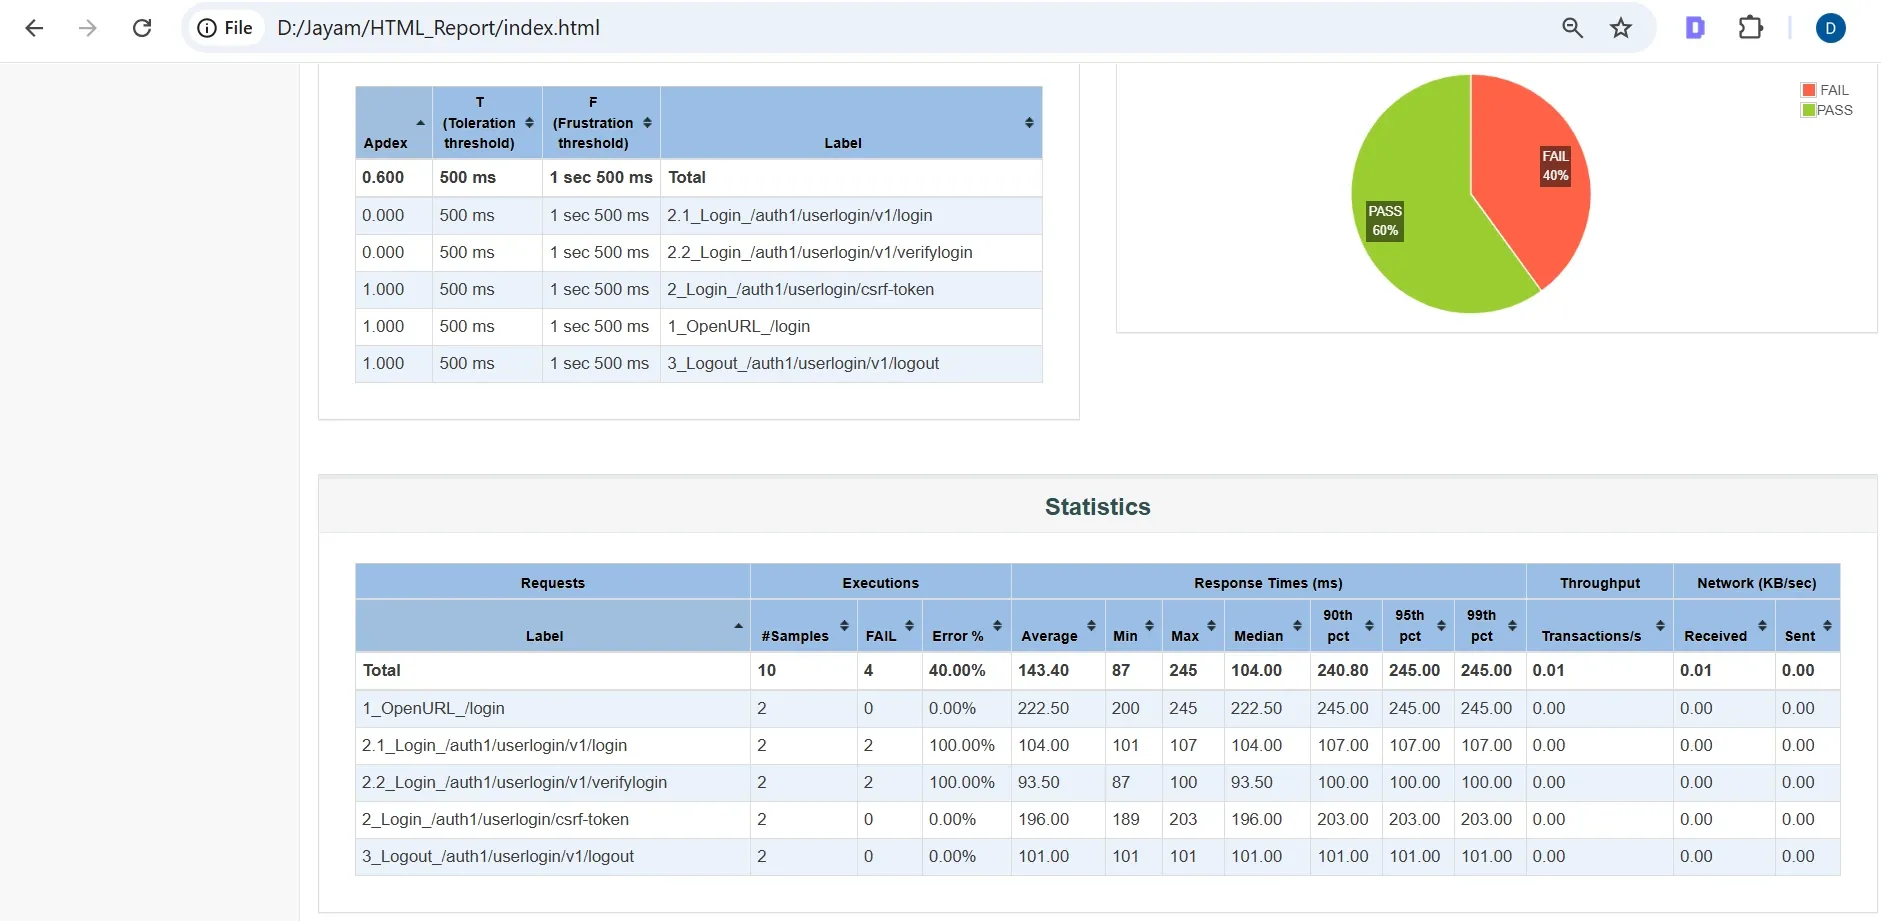Toggle FAIL series in pie legend

(x=1825, y=90)
